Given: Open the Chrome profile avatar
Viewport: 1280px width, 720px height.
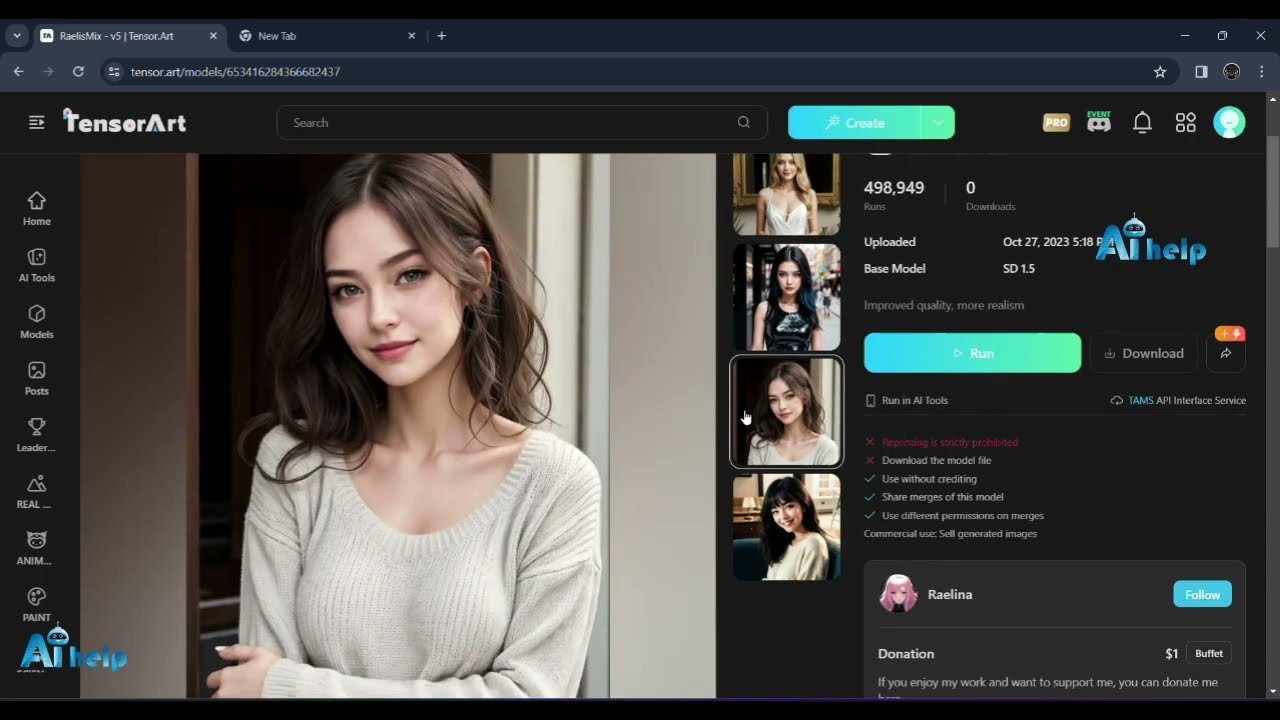Looking at the screenshot, I should coord(1232,72).
